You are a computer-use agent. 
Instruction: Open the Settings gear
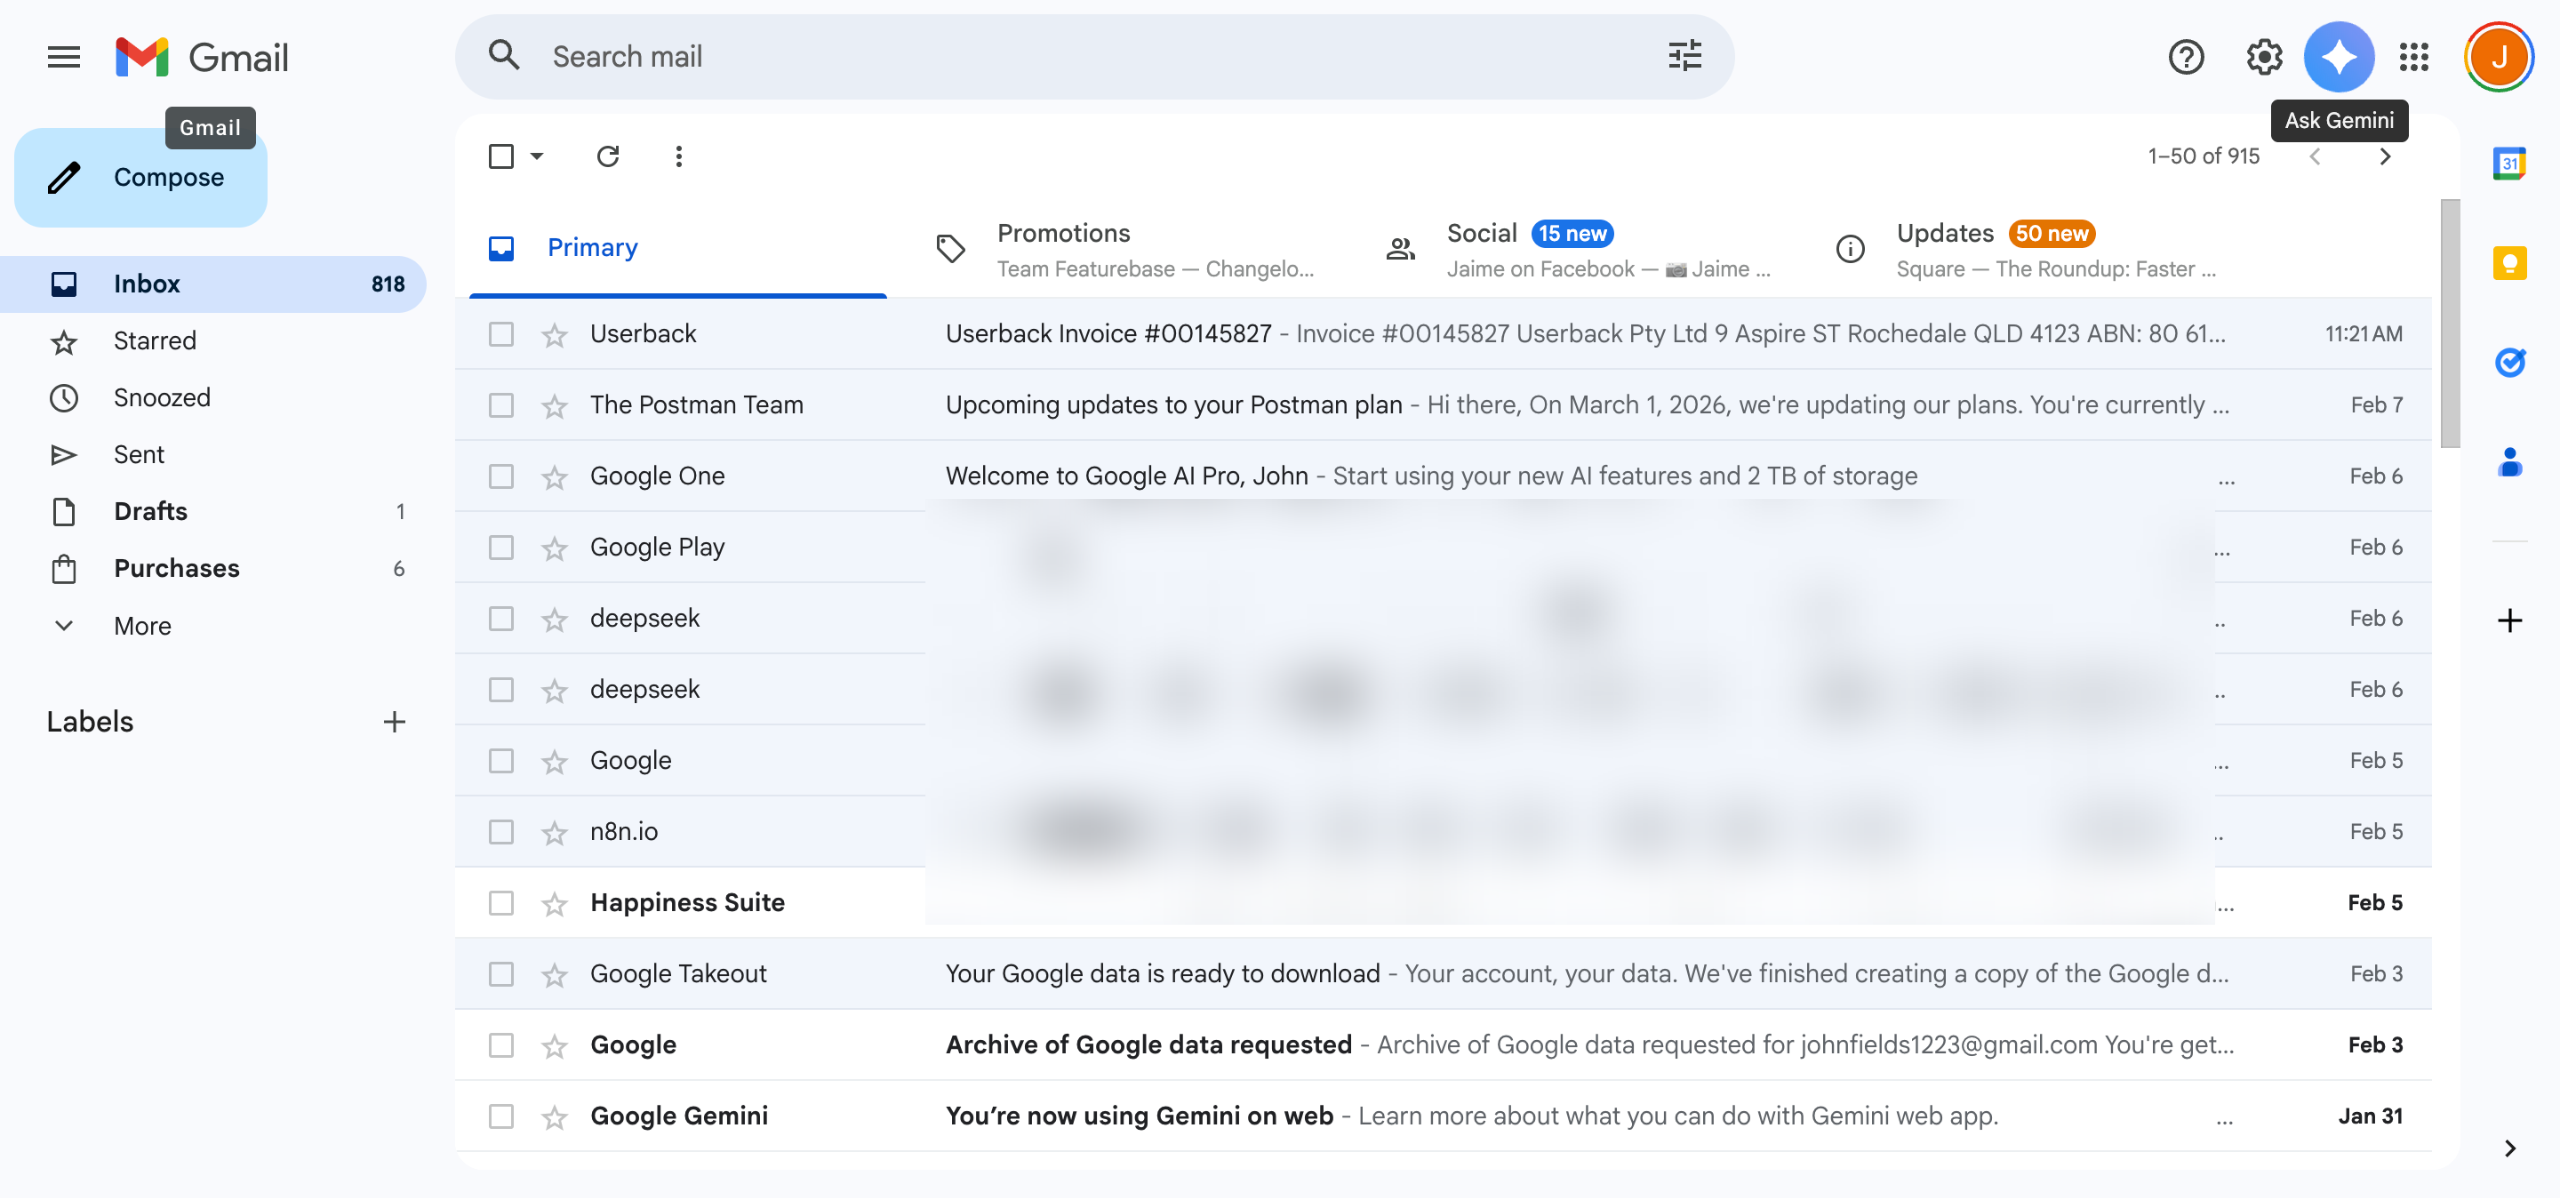pyautogui.click(x=2264, y=57)
